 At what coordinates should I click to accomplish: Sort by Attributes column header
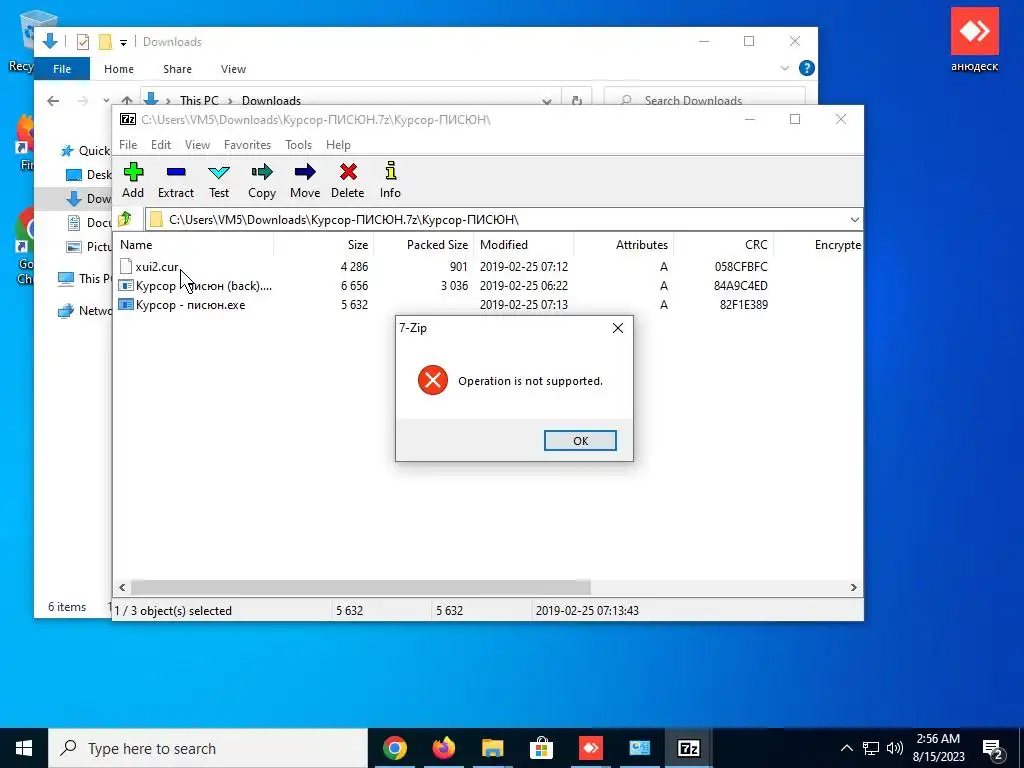pos(624,245)
